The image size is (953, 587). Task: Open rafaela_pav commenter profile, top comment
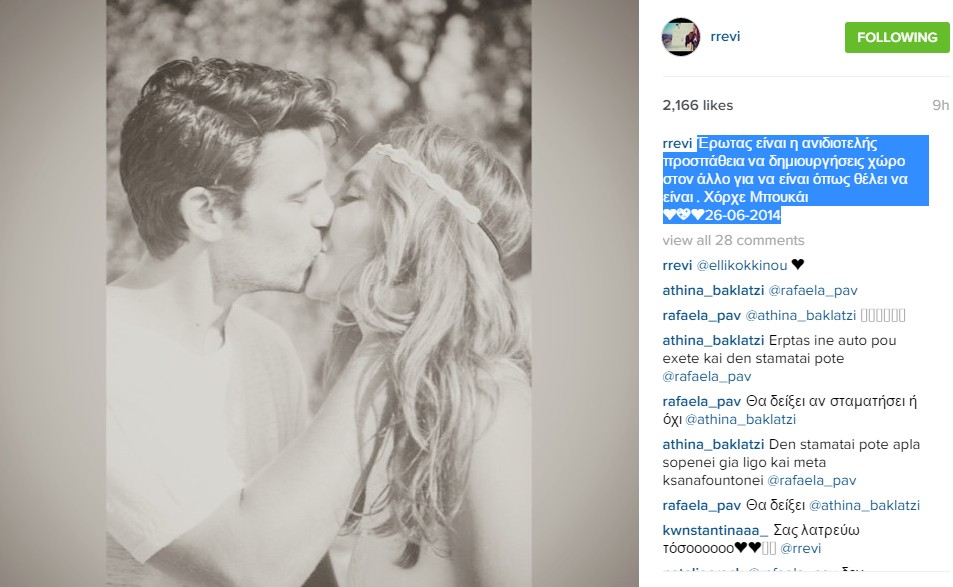(x=701, y=315)
